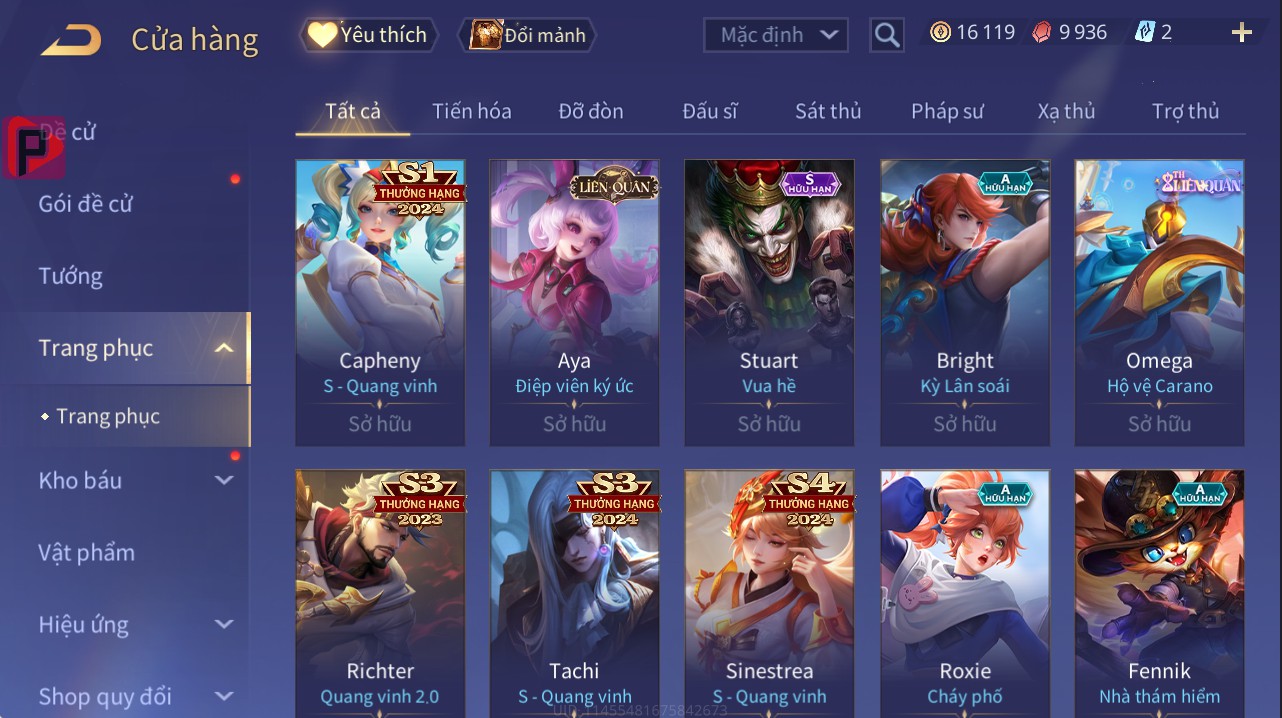Click the back arrow icon
This screenshot has width=1282, height=718.
pyautogui.click(x=70, y=40)
